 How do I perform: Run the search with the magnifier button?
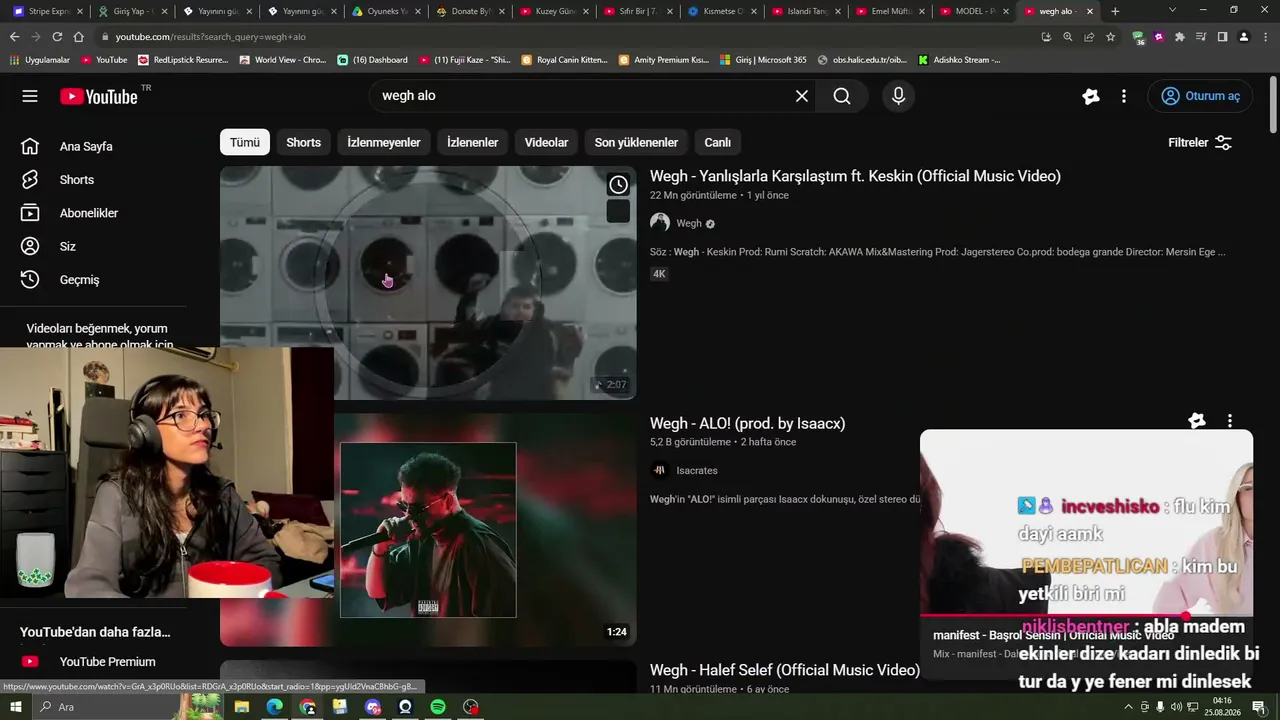[x=842, y=96]
